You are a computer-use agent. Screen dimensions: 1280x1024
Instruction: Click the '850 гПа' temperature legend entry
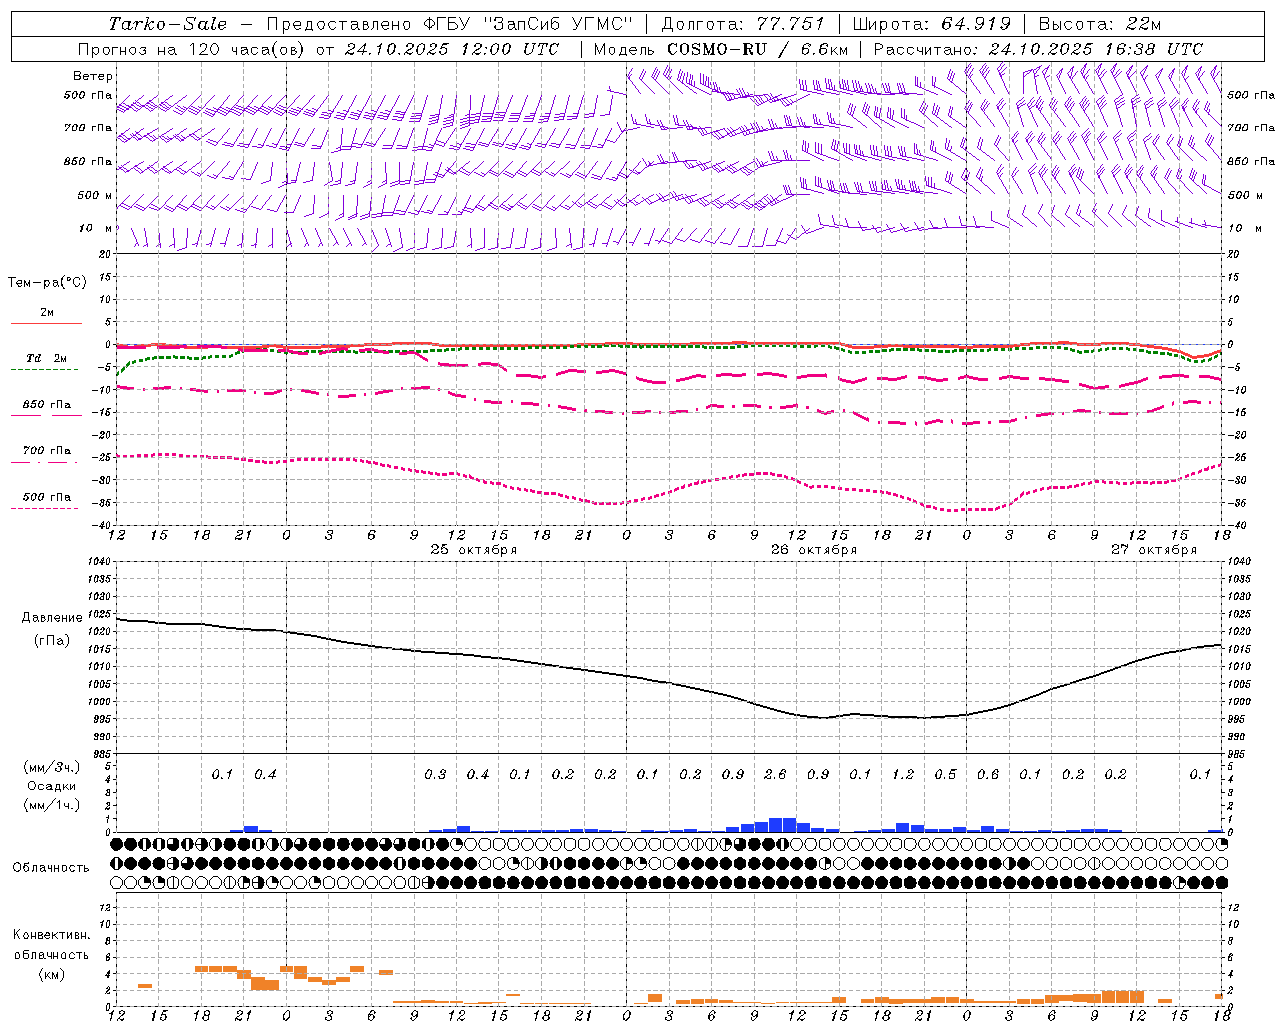coord(46,405)
